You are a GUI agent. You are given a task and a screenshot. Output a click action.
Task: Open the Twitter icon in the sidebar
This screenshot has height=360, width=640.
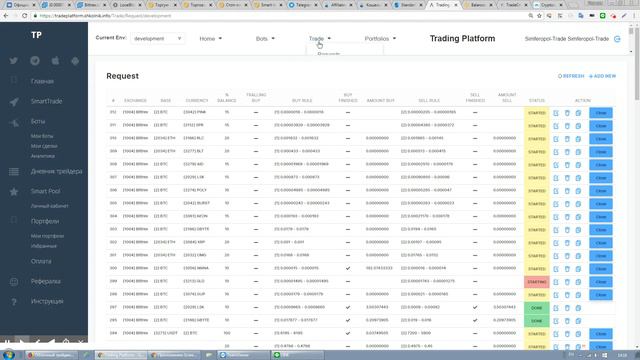click(x=14, y=61)
